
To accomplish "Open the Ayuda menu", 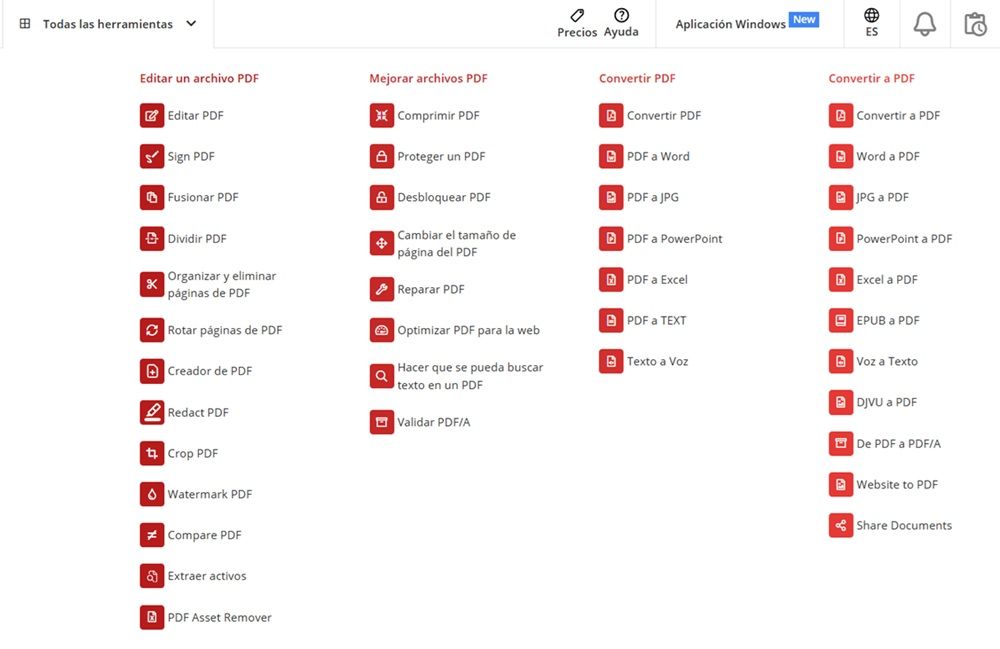I will tap(621, 23).
